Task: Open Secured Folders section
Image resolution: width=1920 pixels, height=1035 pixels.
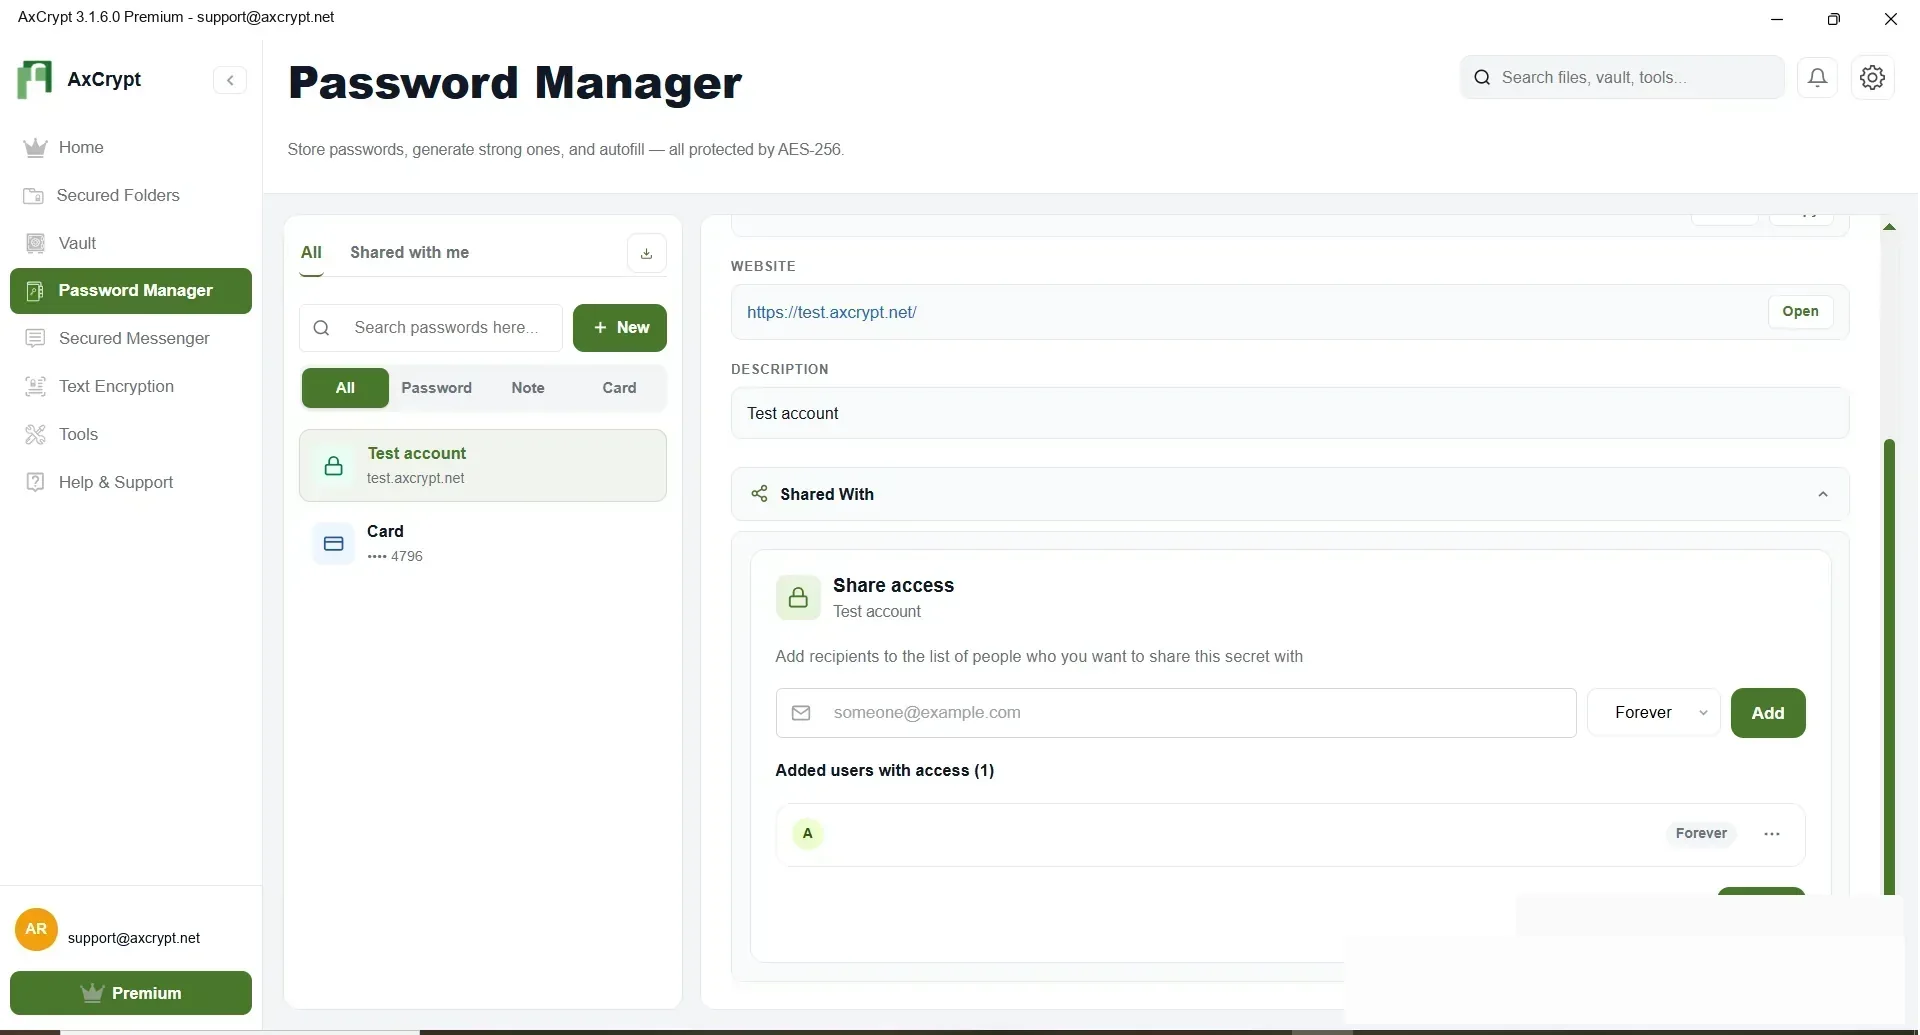Action: pyautogui.click(x=131, y=196)
